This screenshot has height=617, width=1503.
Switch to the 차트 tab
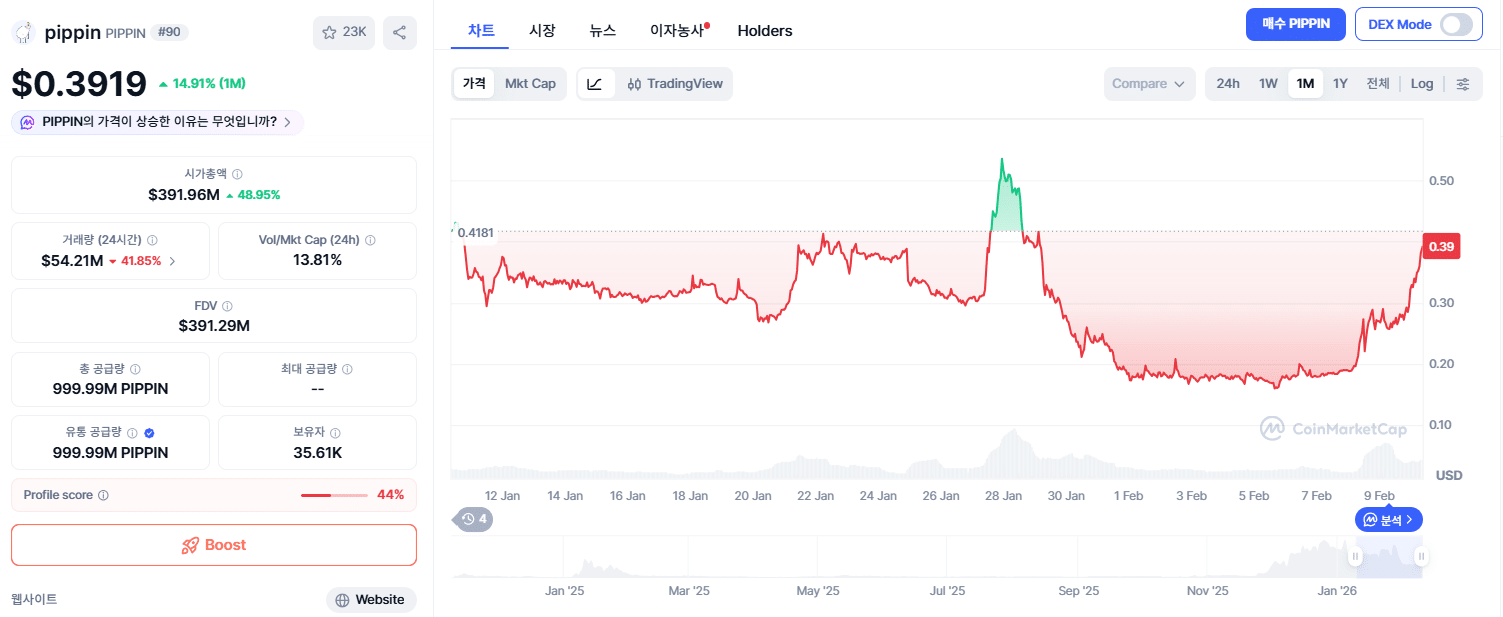481,30
